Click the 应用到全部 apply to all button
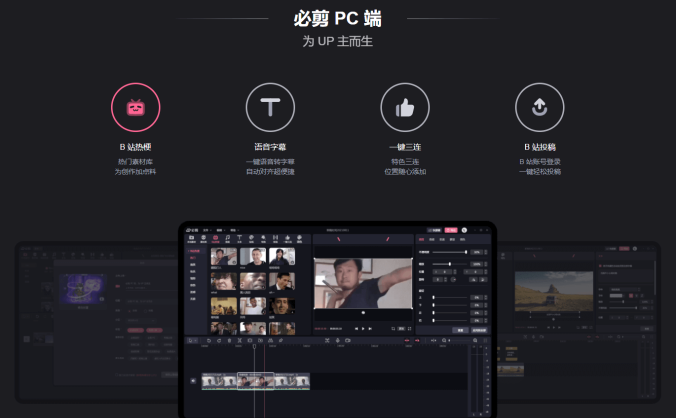This screenshot has height=418, width=676. (x=479, y=330)
